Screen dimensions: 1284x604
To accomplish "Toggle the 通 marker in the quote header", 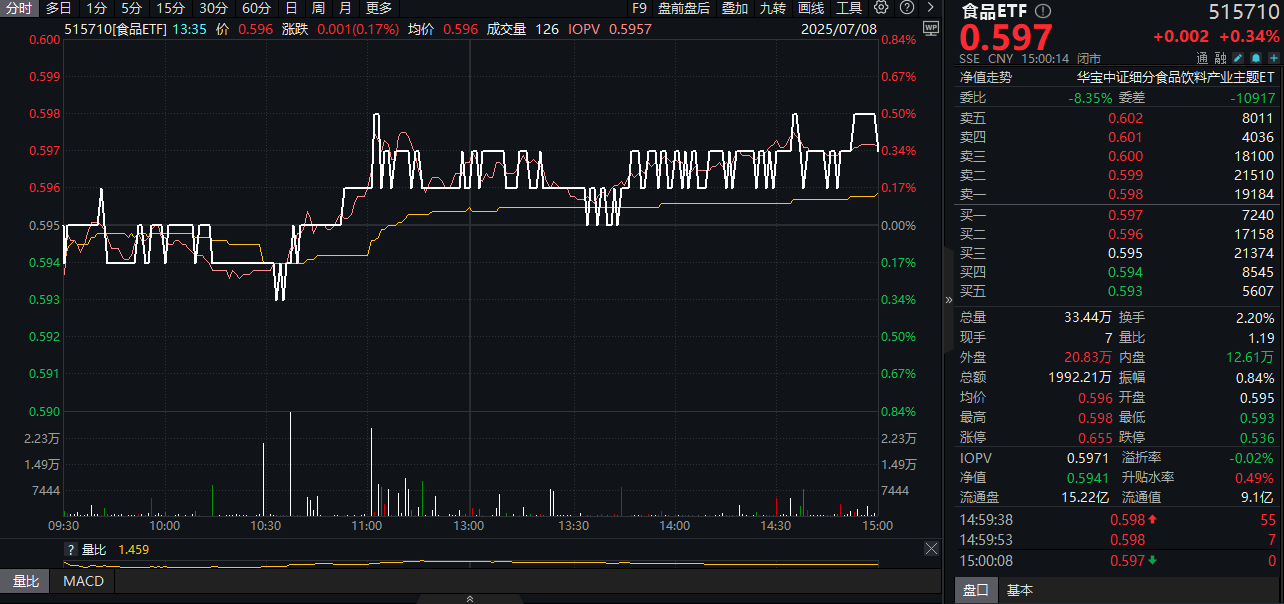I will [1203, 57].
